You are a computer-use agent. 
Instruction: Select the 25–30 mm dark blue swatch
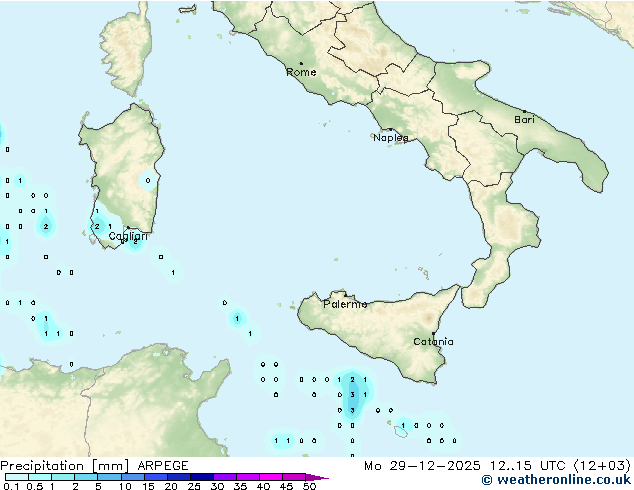[x=202, y=477]
